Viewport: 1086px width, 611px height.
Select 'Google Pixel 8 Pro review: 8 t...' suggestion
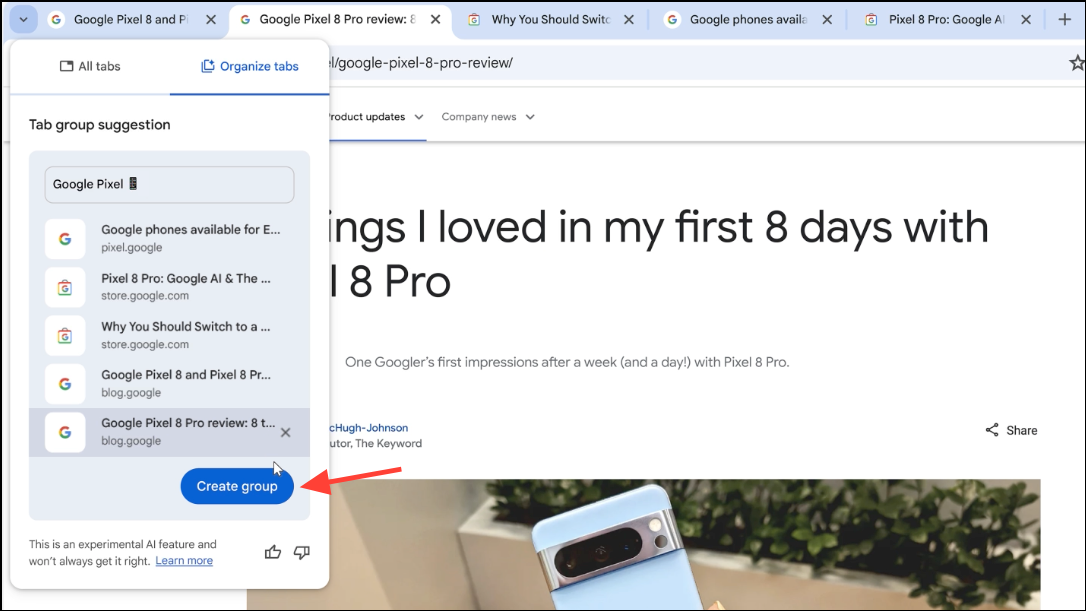click(x=169, y=432)
